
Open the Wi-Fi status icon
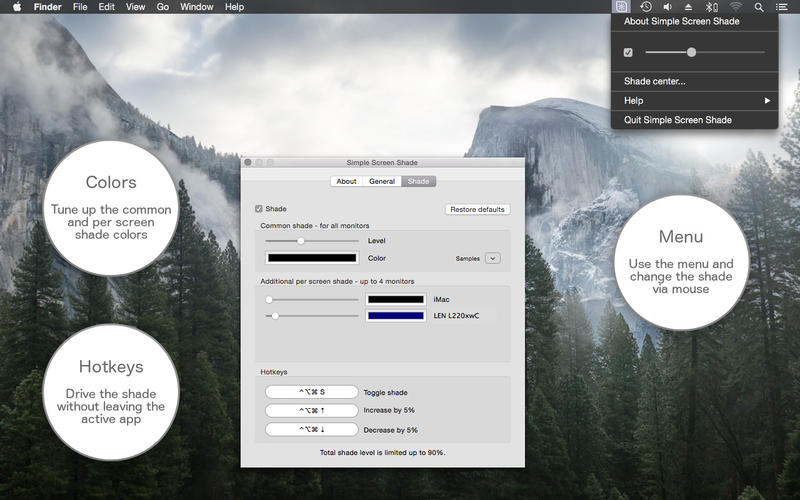click(x=735, y=7)
